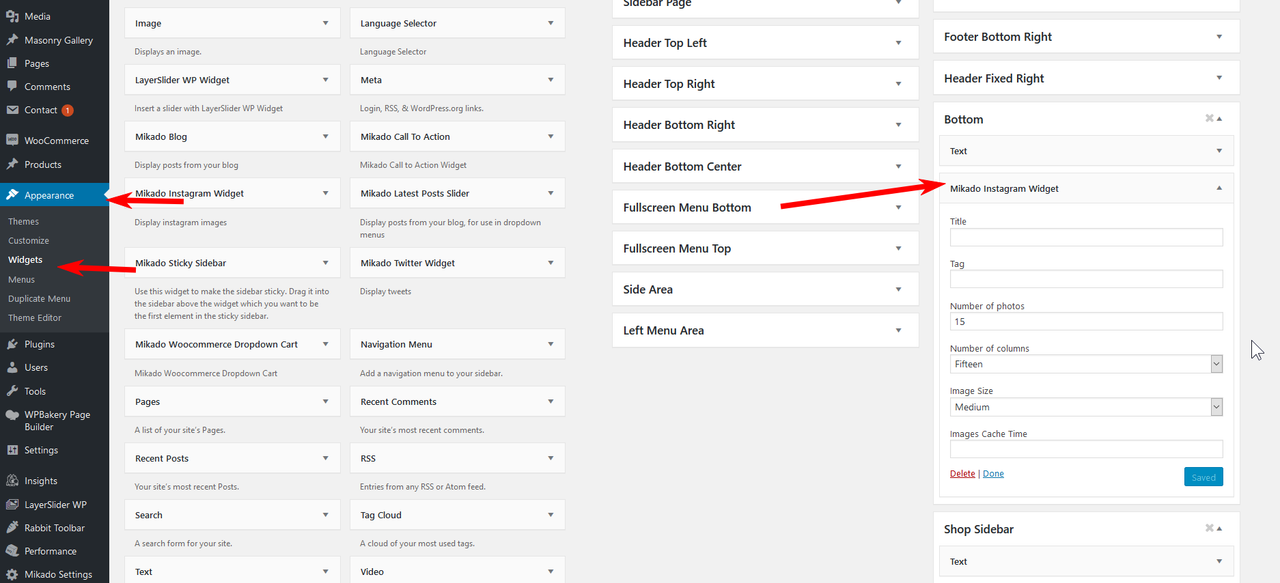Click the Images Cache Time field
Screen dimensions: 1280x583
coord(1086,449)
